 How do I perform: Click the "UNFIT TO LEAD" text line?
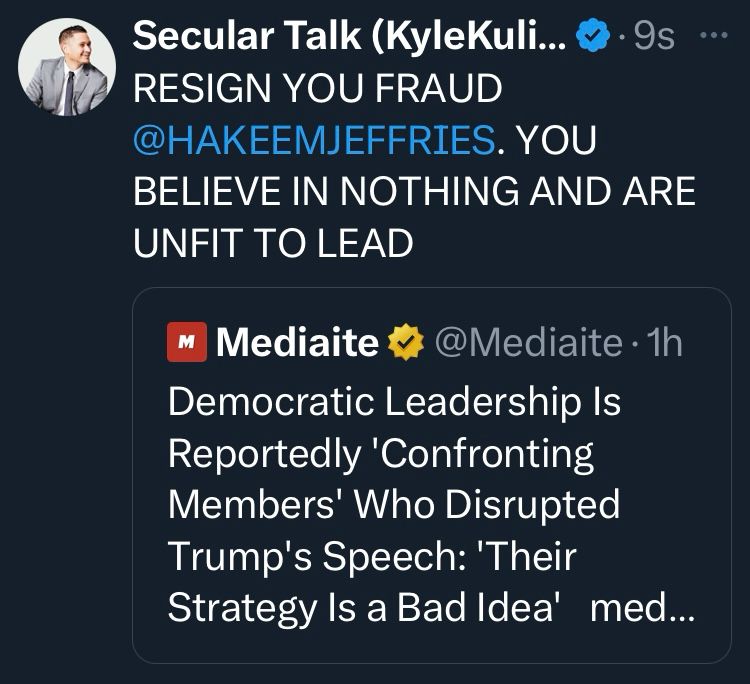(273, 244)
